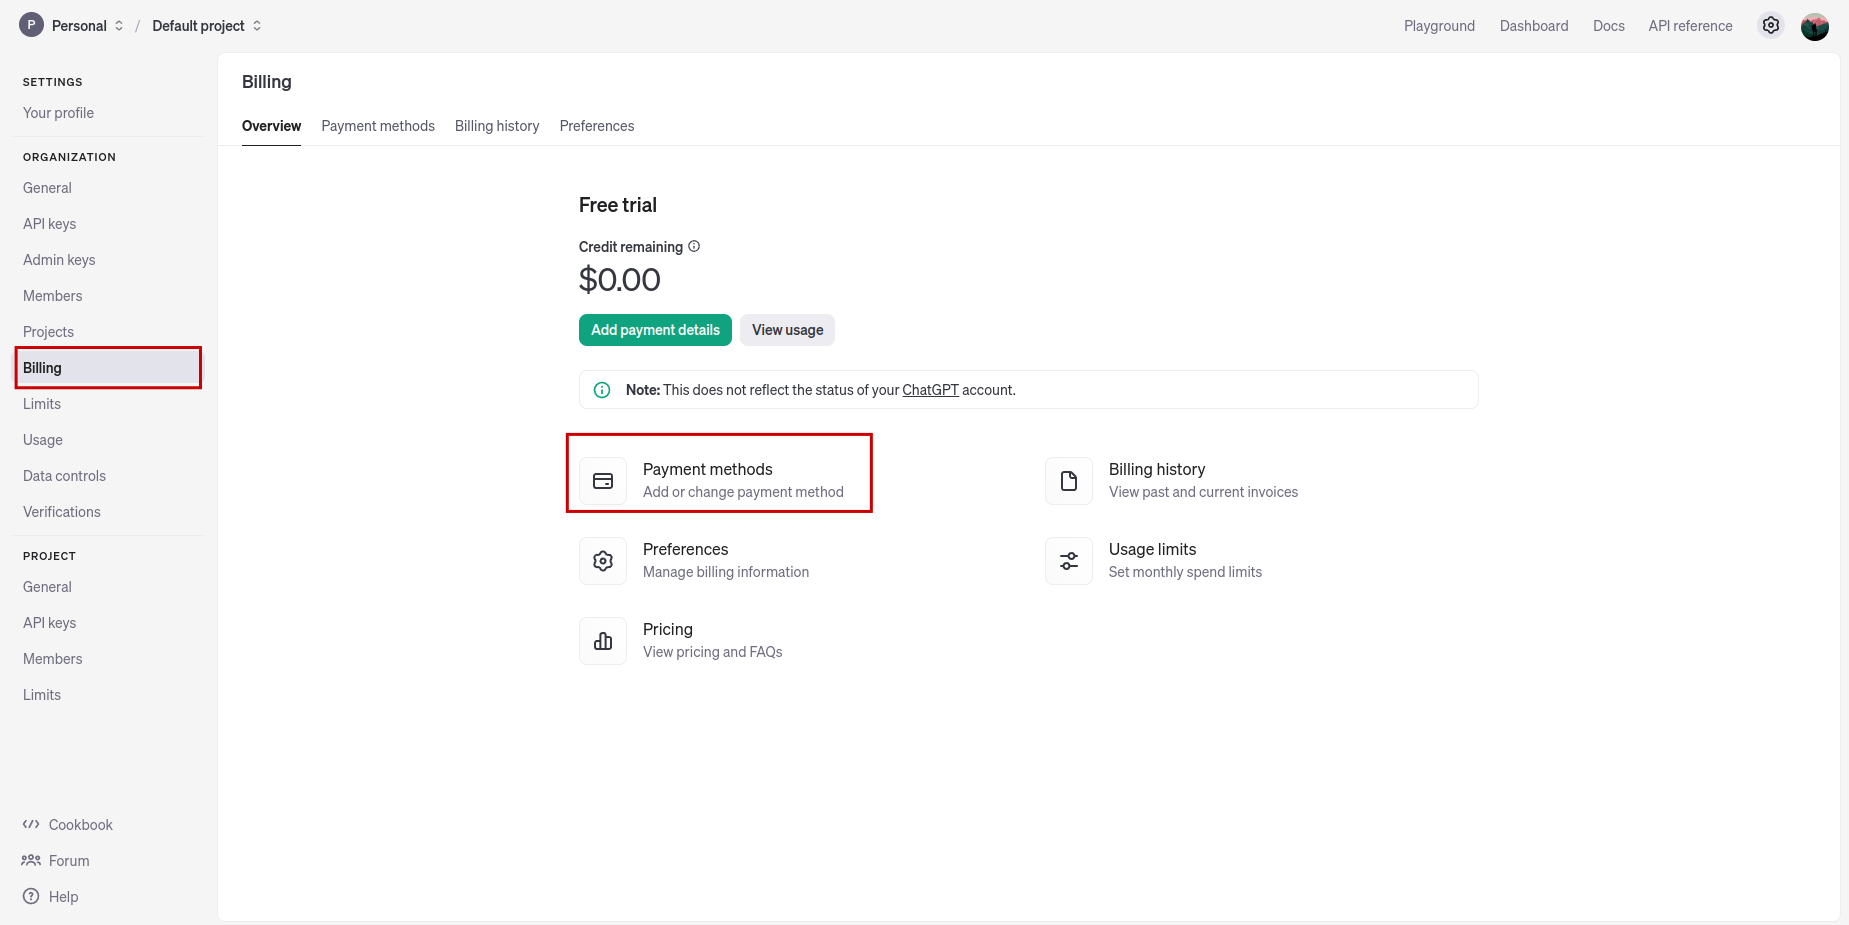The image size is (1849, 925).
Task: Switch to the Preferences tab
Action: pos(597,126)
